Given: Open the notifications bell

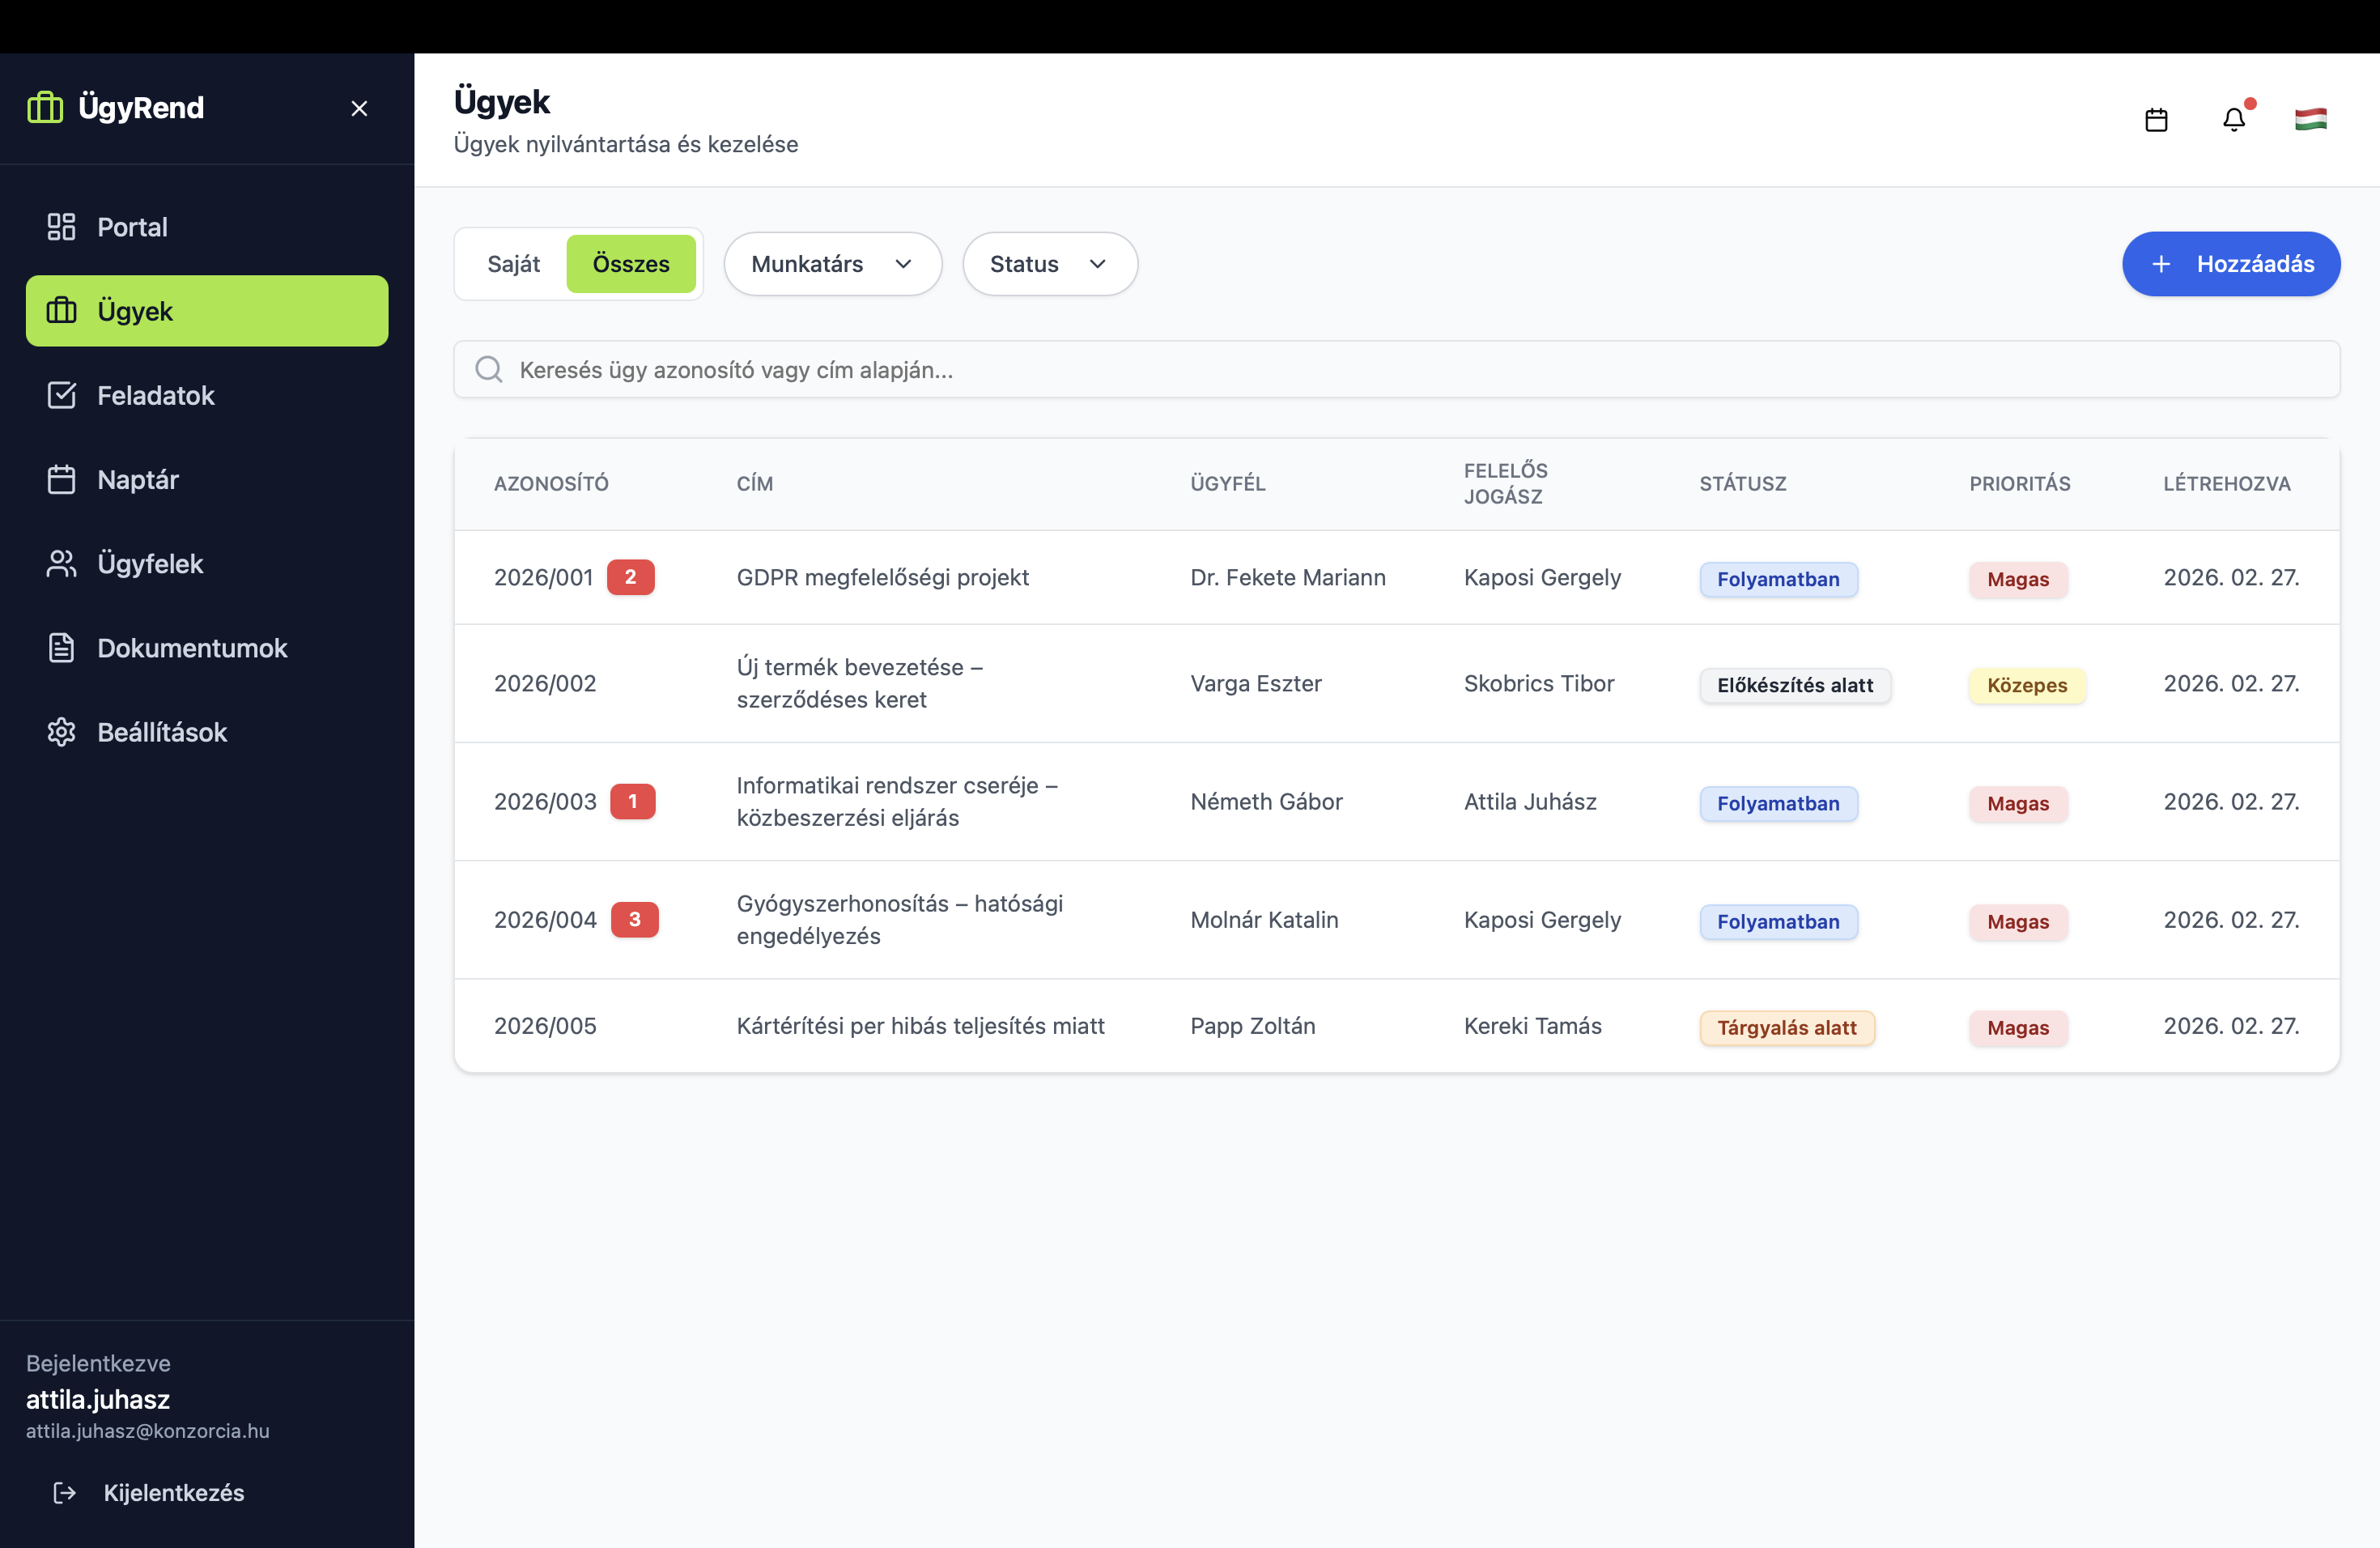Looking at the screenshot, I should pyautogui.click(x=2233, y=120).
